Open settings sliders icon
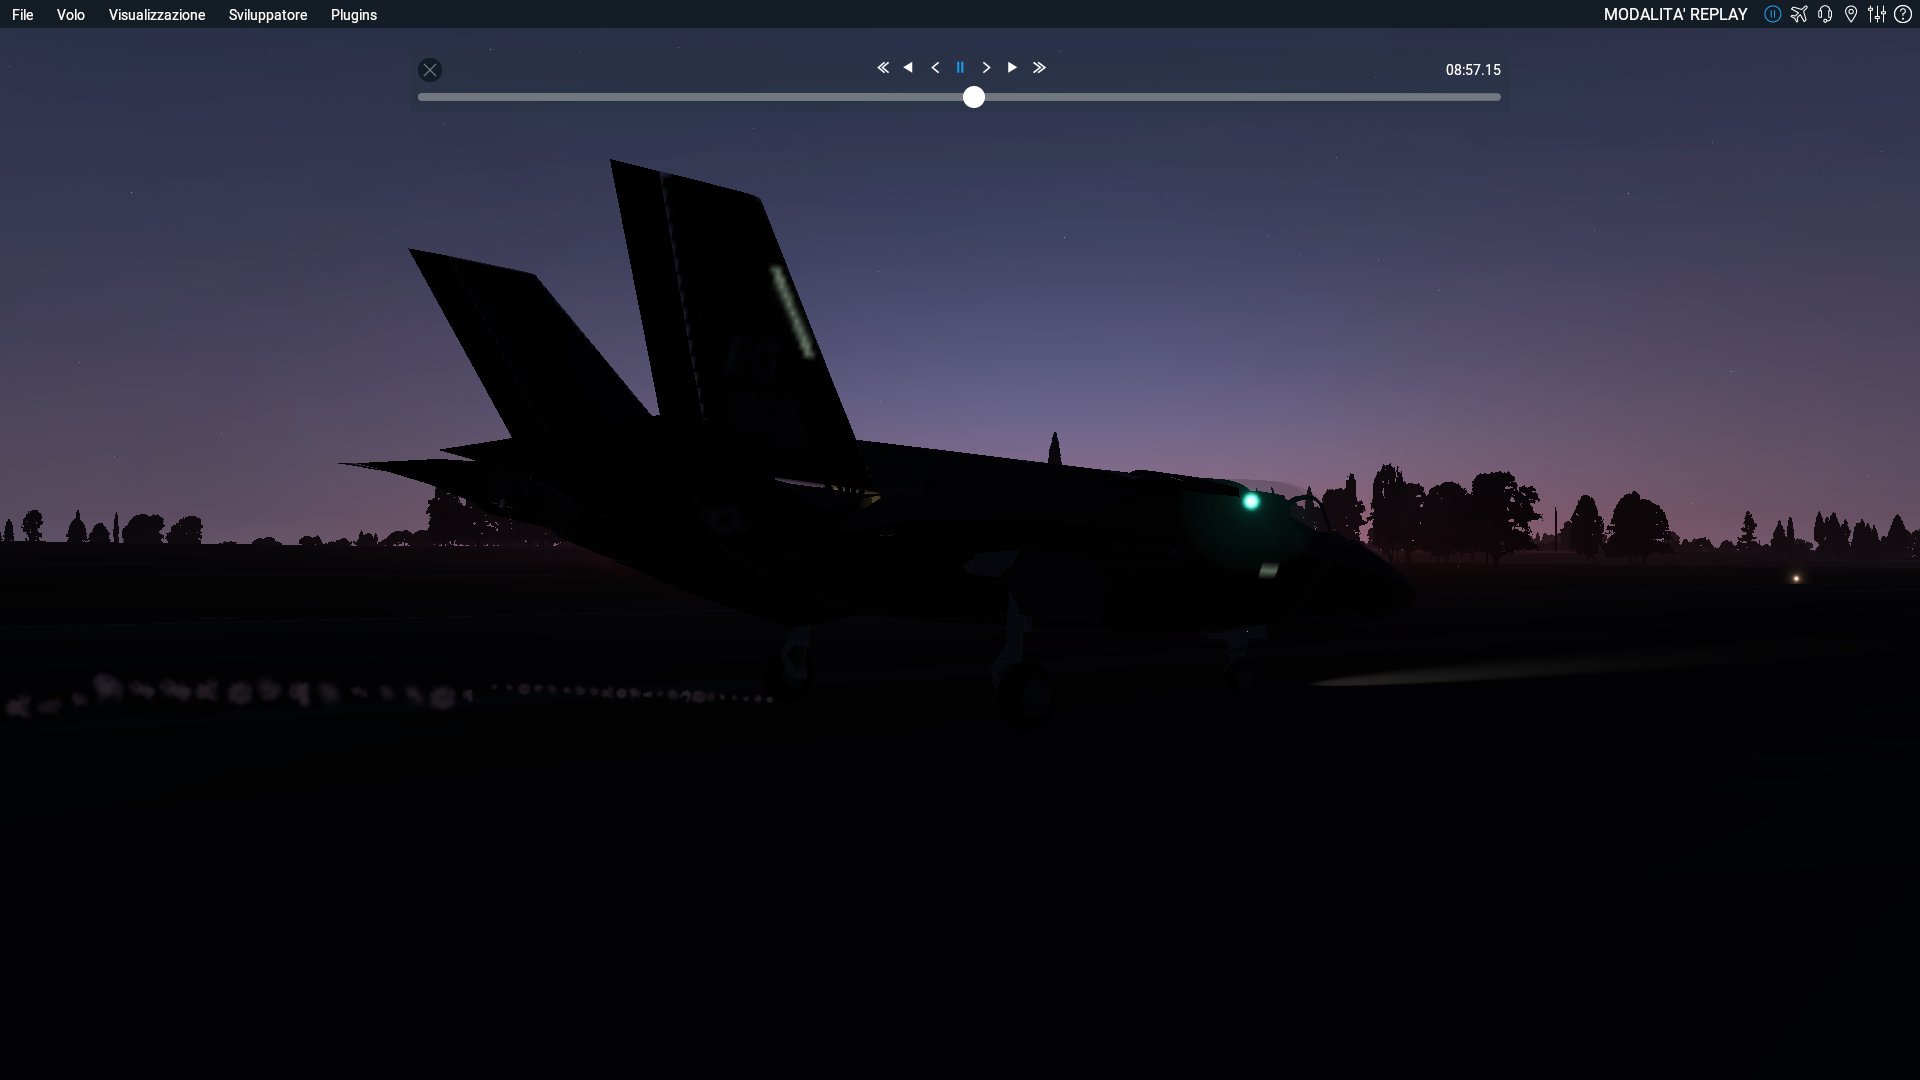This screenshot has height=1080, width=1920. click(1877, 14)
